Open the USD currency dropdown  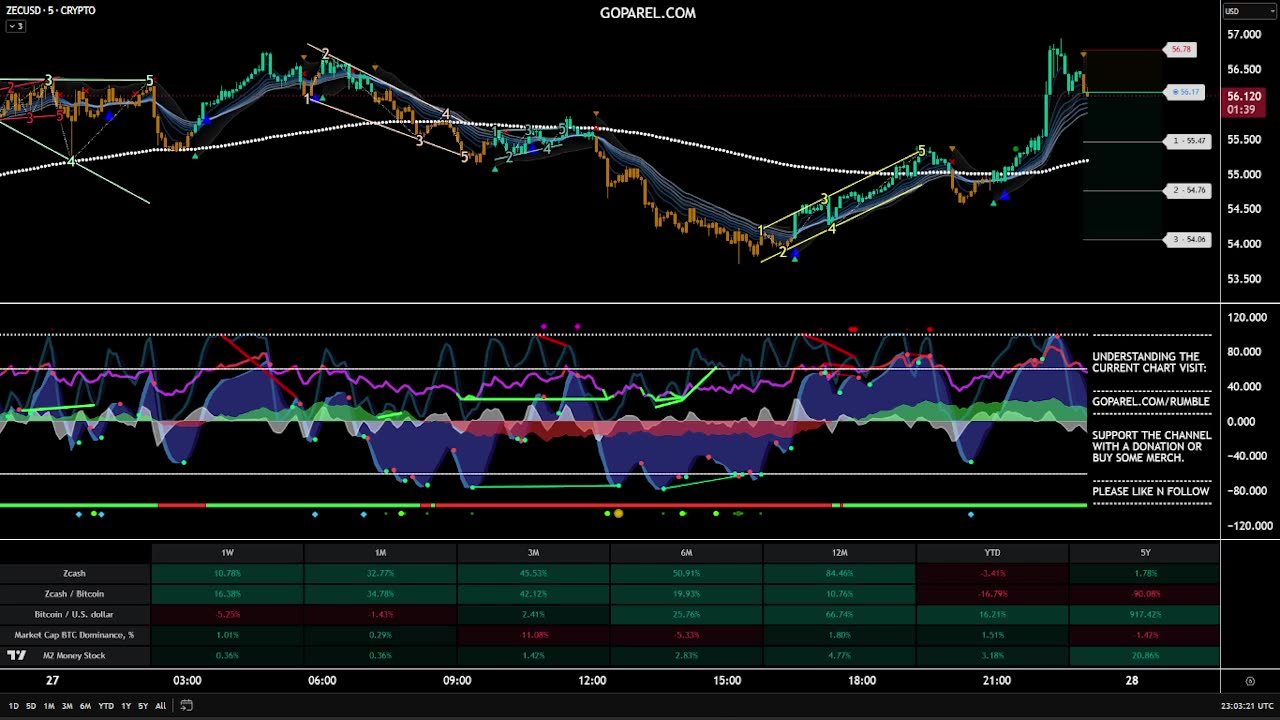[x=1250, y=11]
